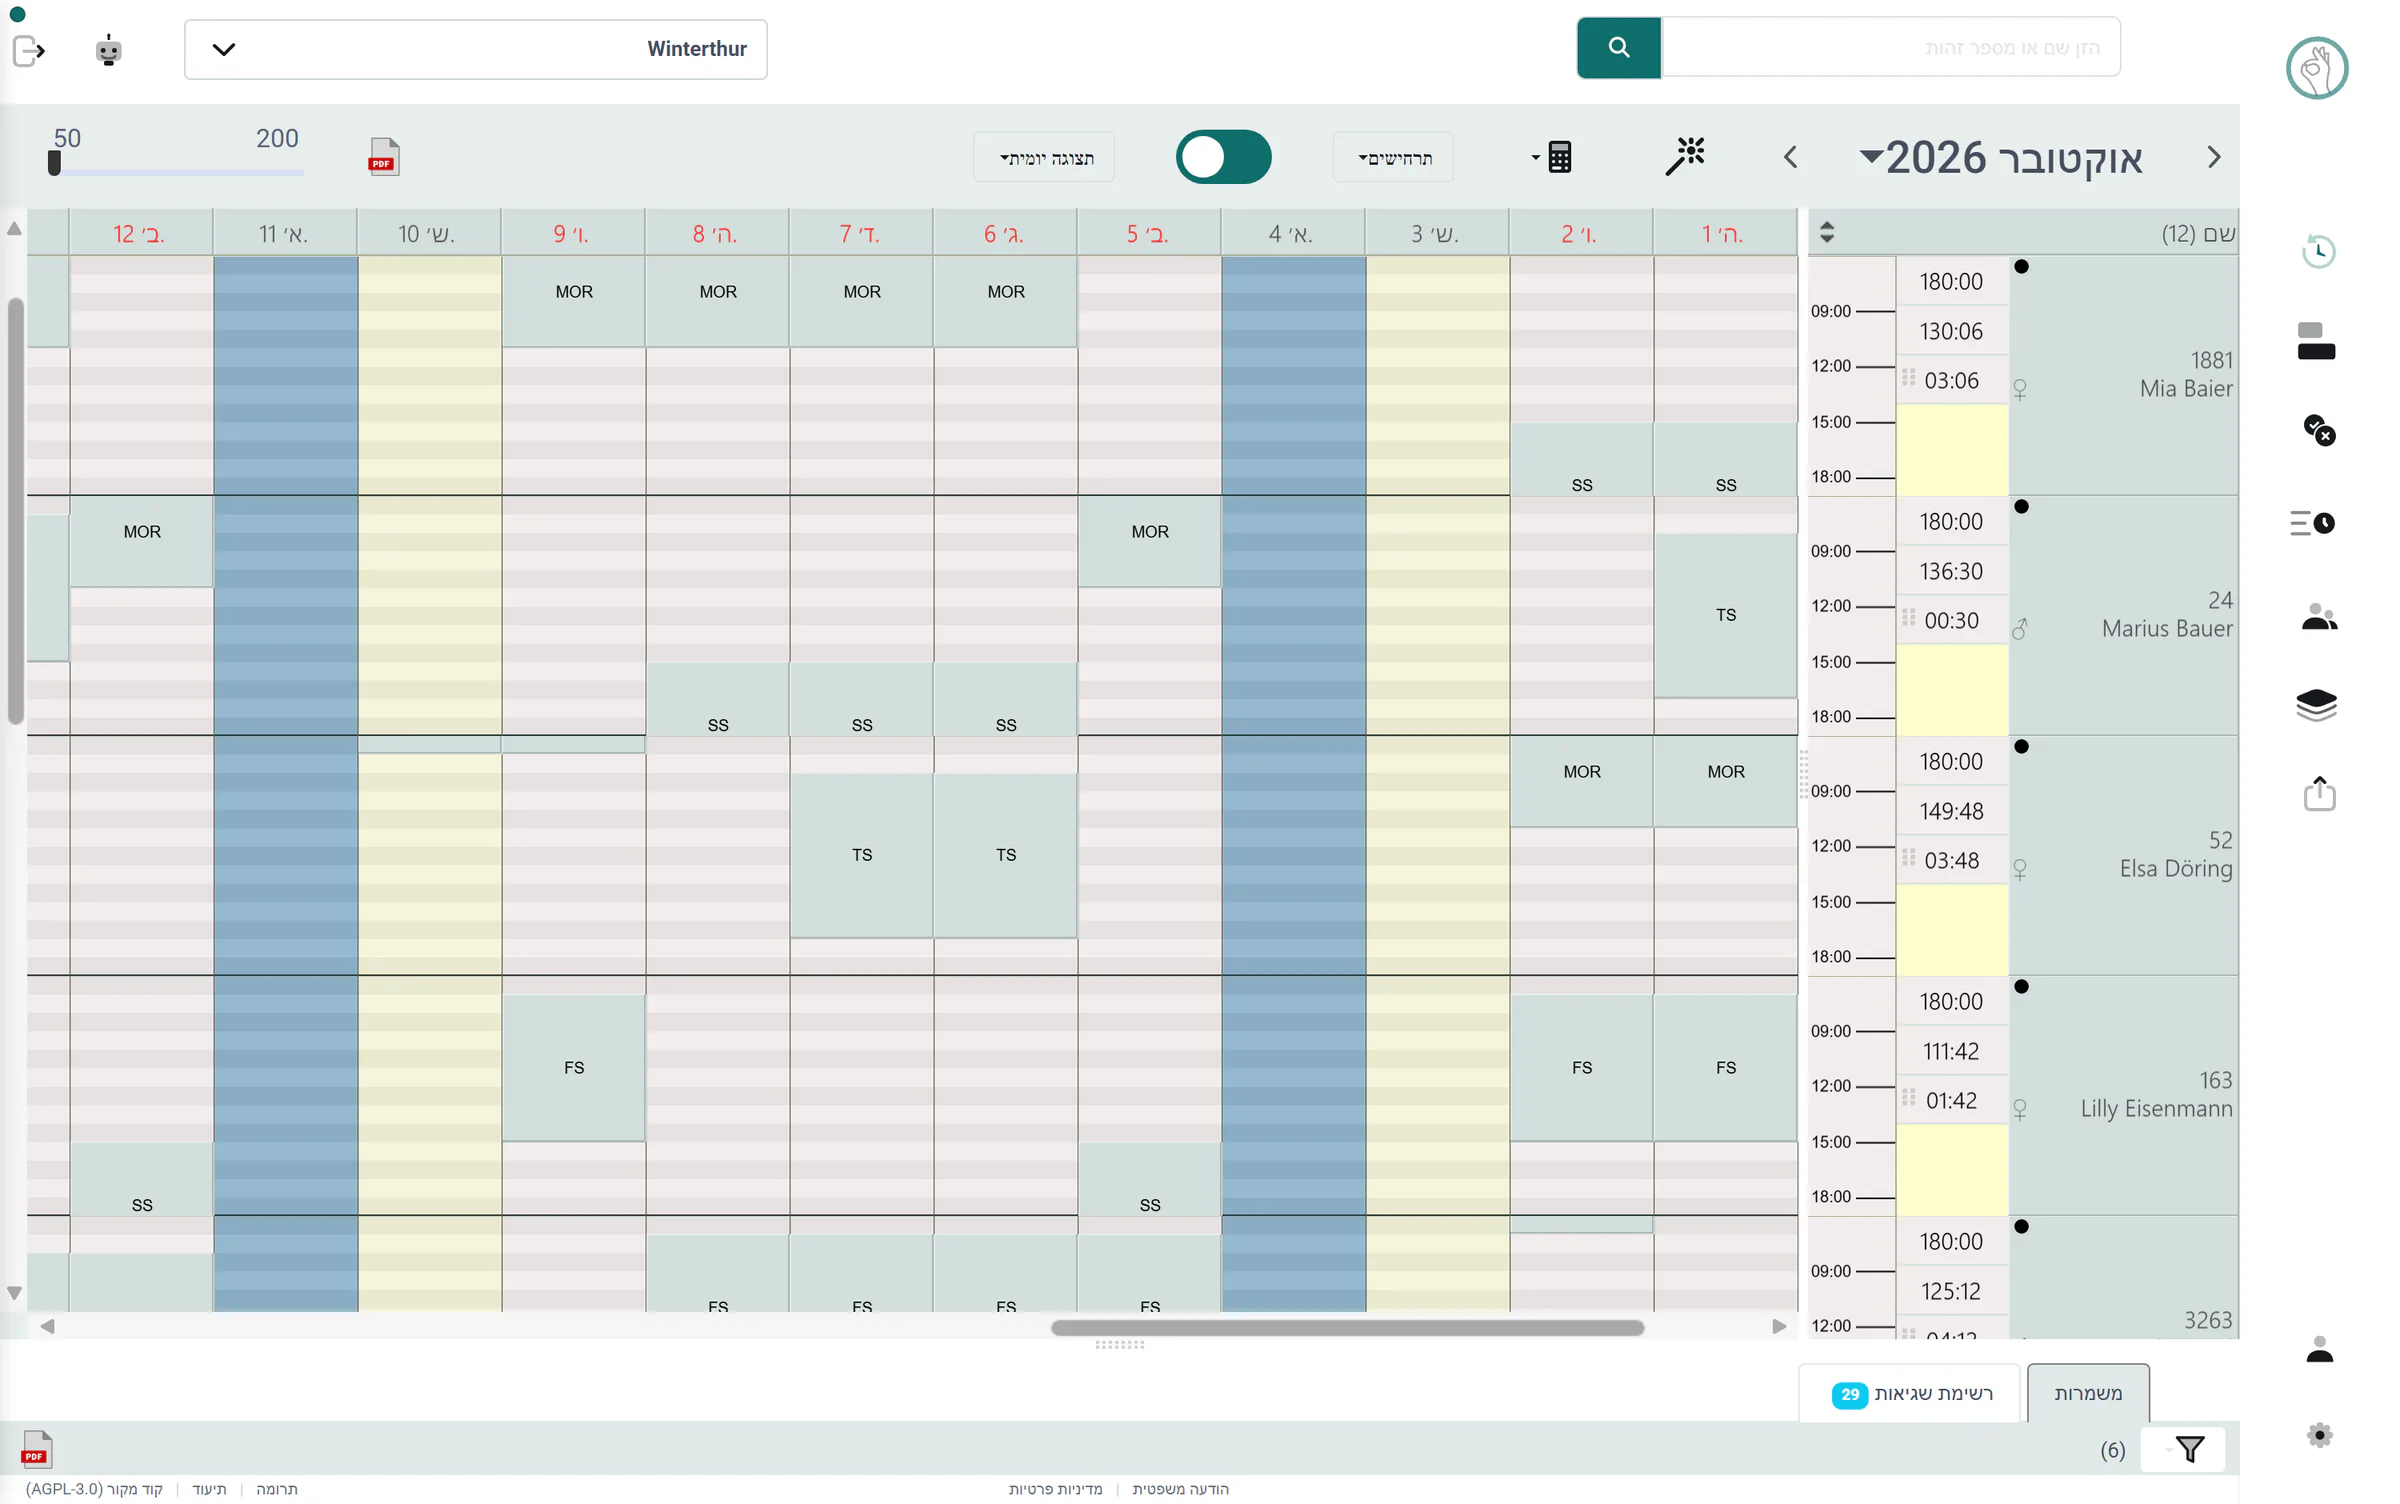The image size is (2400, 1504).
Task: Click the scroll-down arrow of vertical scrollbar
Action: click(x=14, y=1292)
